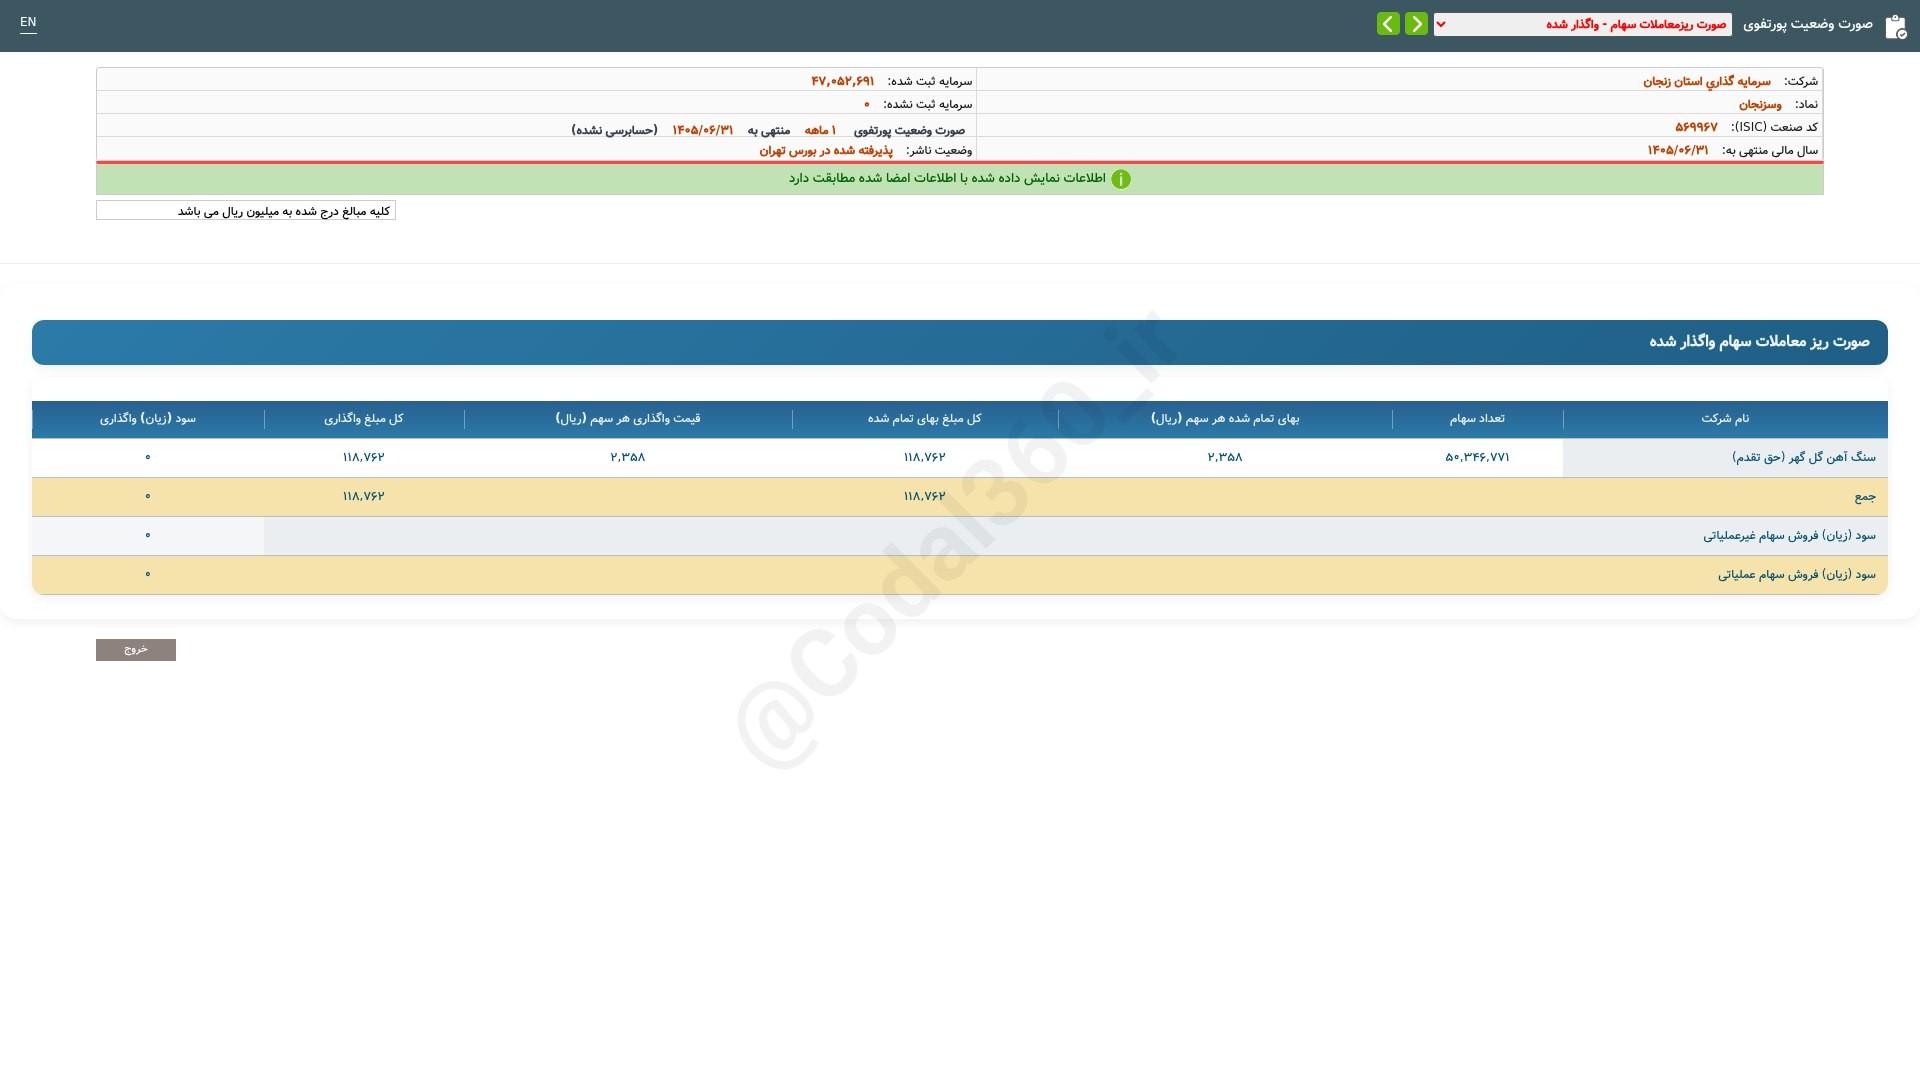The width and height of the screenshot is (1920, 1080).
Task: Click share count ۵۰,۳۴۶,۷۷۱ cell
Action: tap(1477, 457)
